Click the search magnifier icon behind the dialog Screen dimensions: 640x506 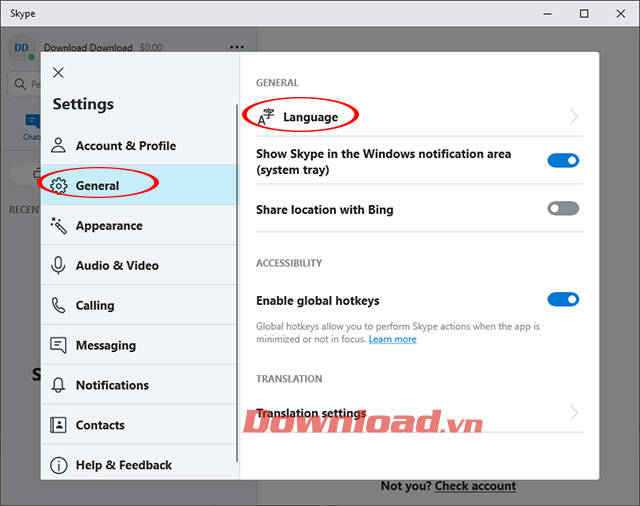[x=20, y=84]
